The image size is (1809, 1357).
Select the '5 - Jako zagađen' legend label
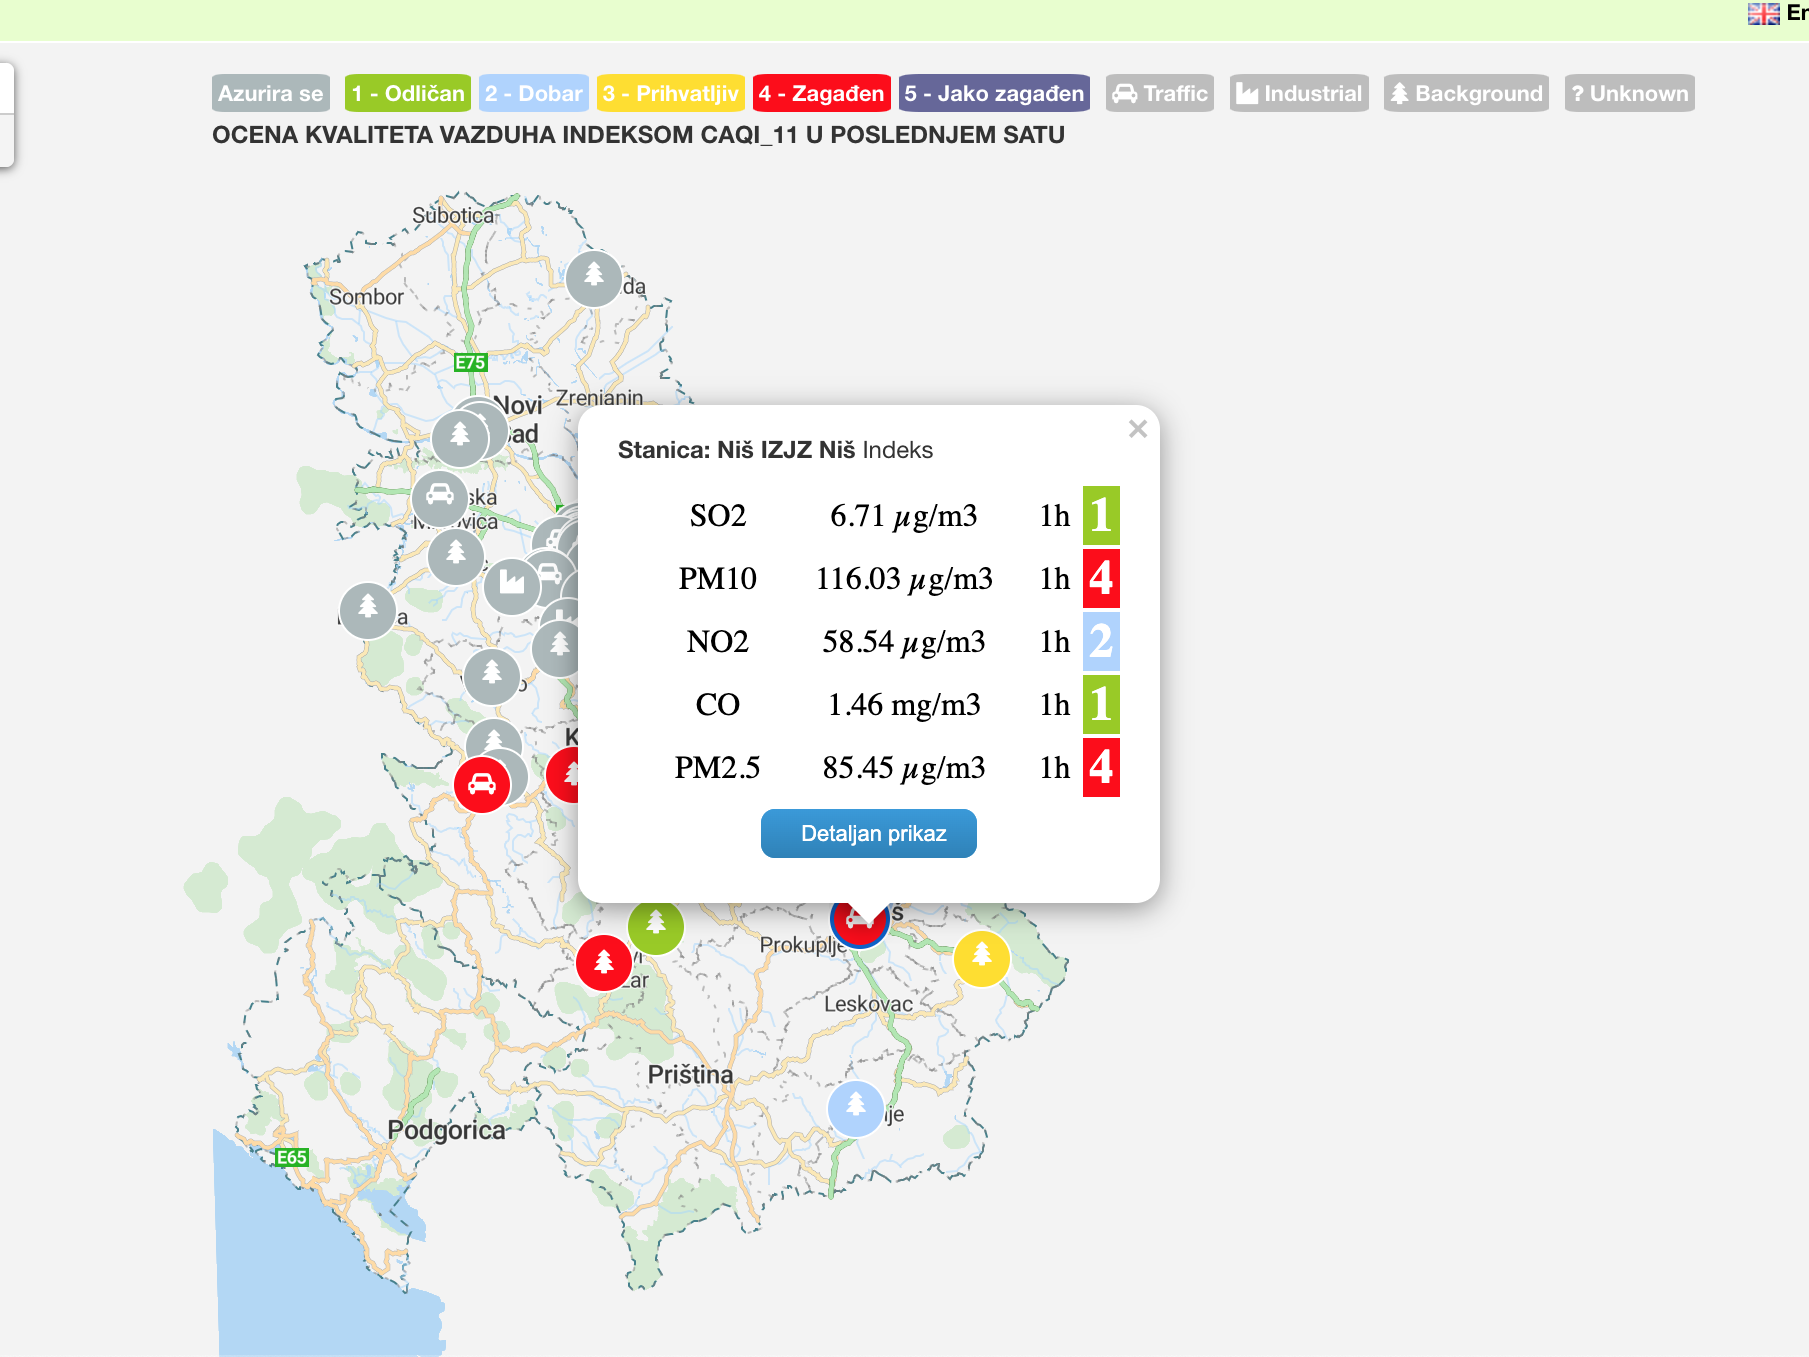[994, 94]
